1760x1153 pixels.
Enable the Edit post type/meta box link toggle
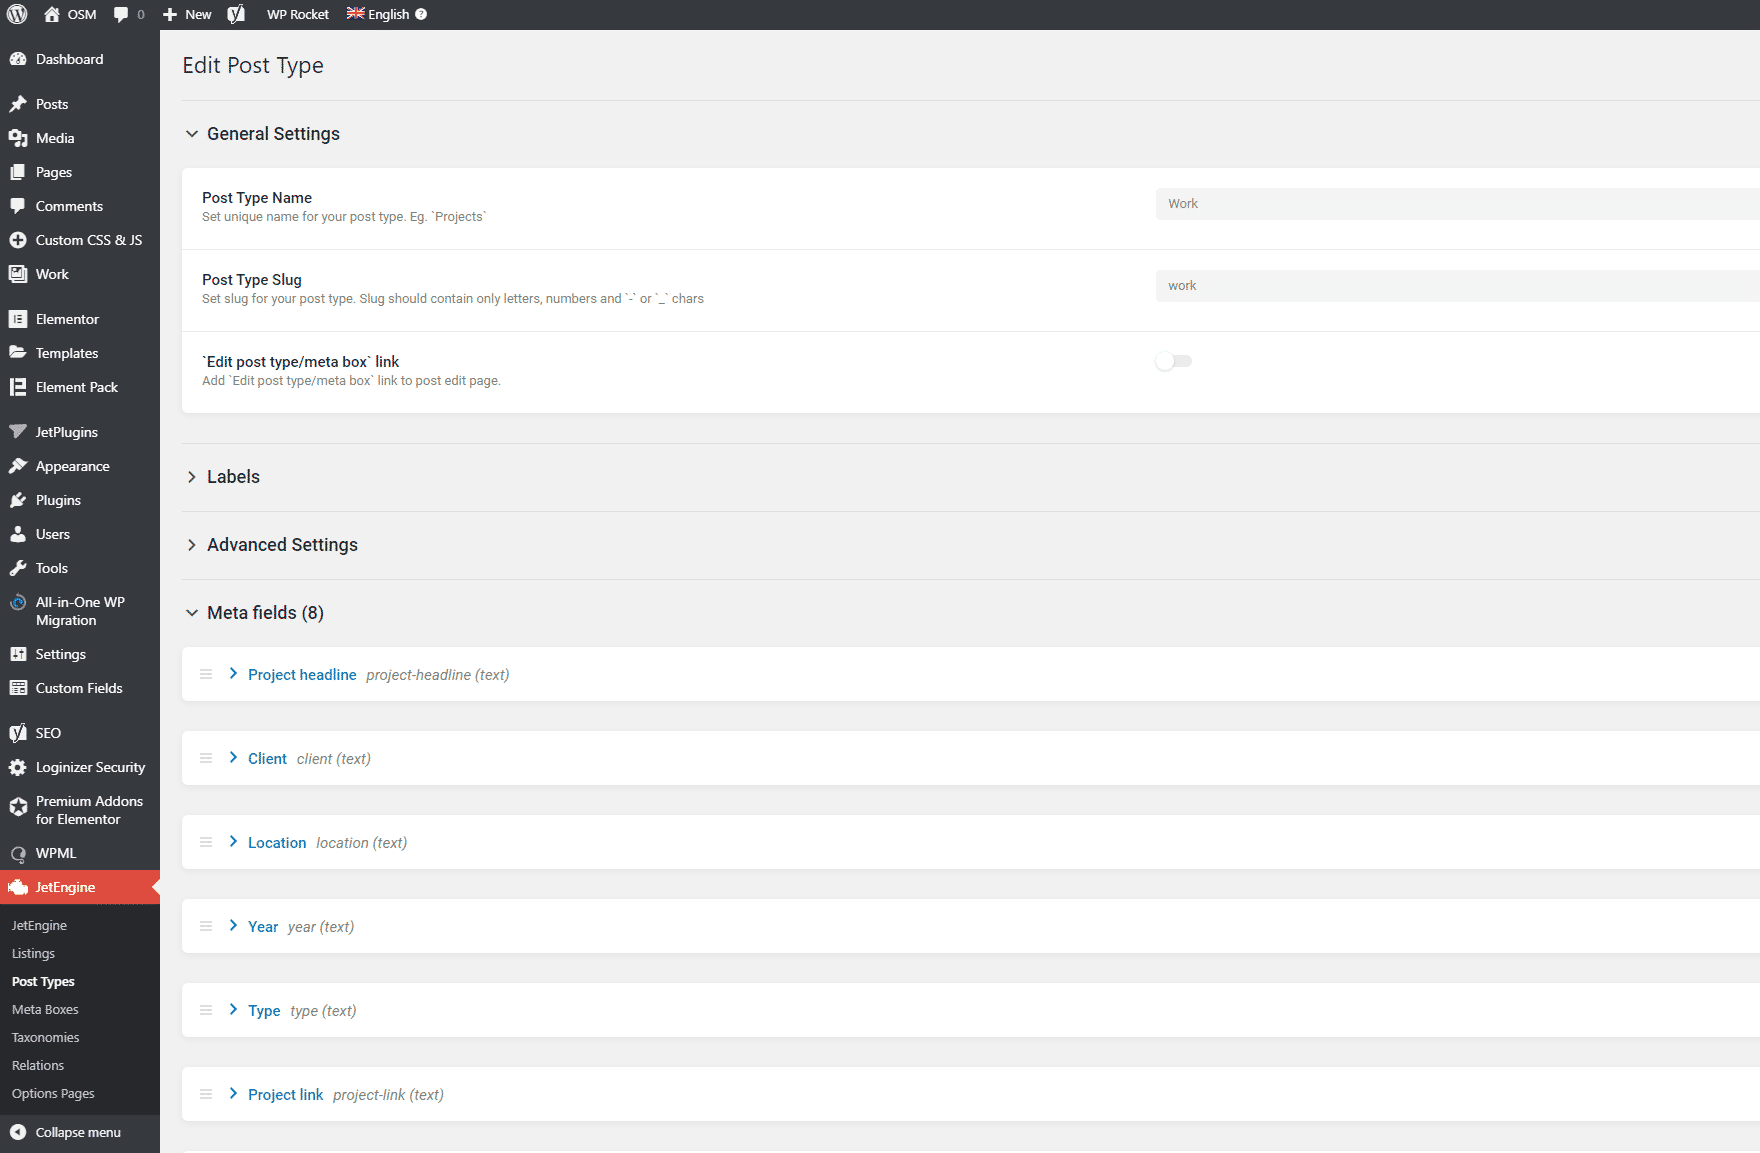pos(1173,361)
